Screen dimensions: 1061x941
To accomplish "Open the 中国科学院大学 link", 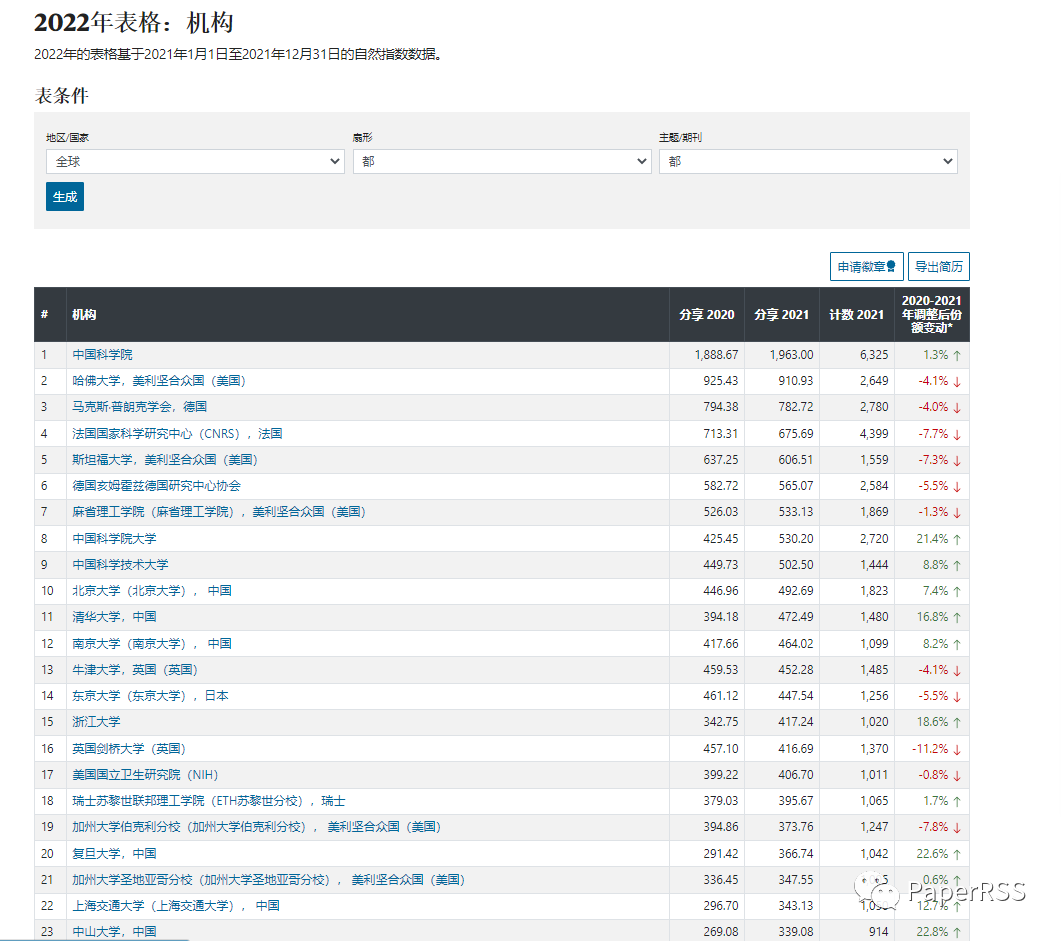I will [114, 538].
